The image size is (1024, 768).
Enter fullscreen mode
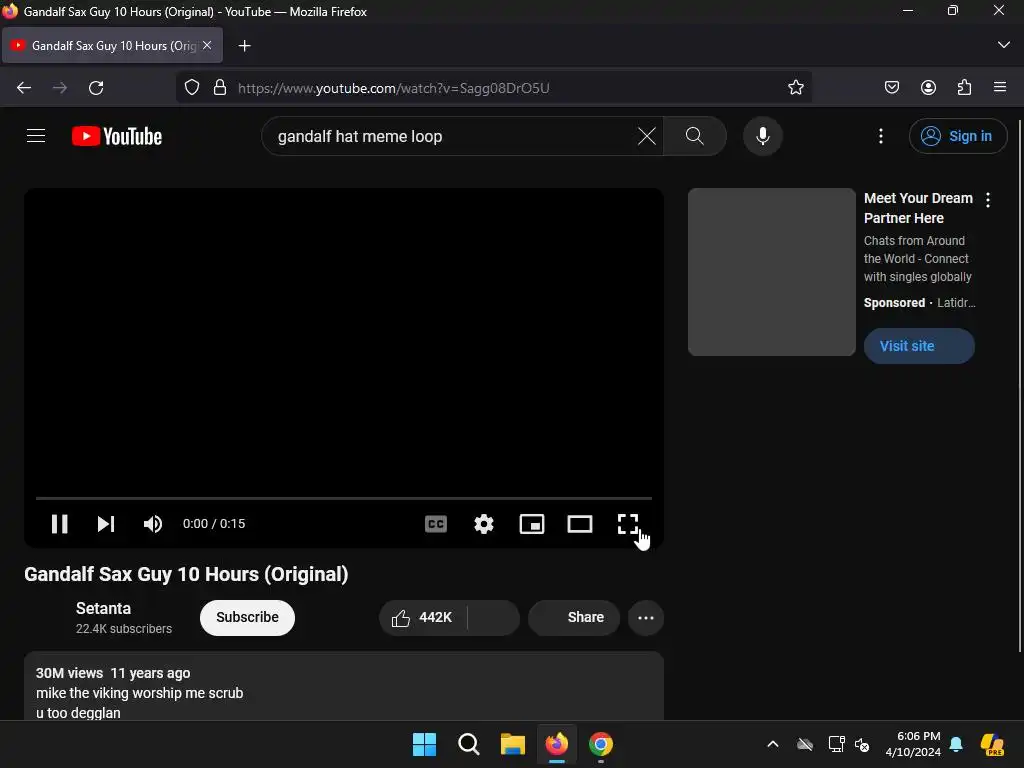(x=628, y=524)
